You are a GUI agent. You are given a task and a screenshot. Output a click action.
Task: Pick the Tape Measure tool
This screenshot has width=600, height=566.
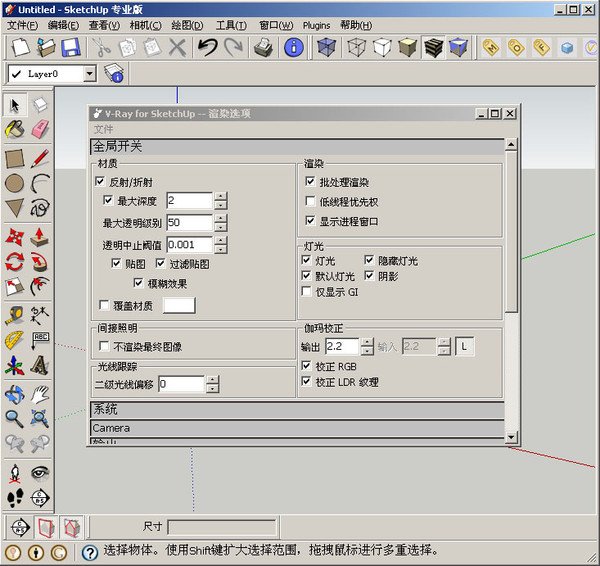click(15, 316)
